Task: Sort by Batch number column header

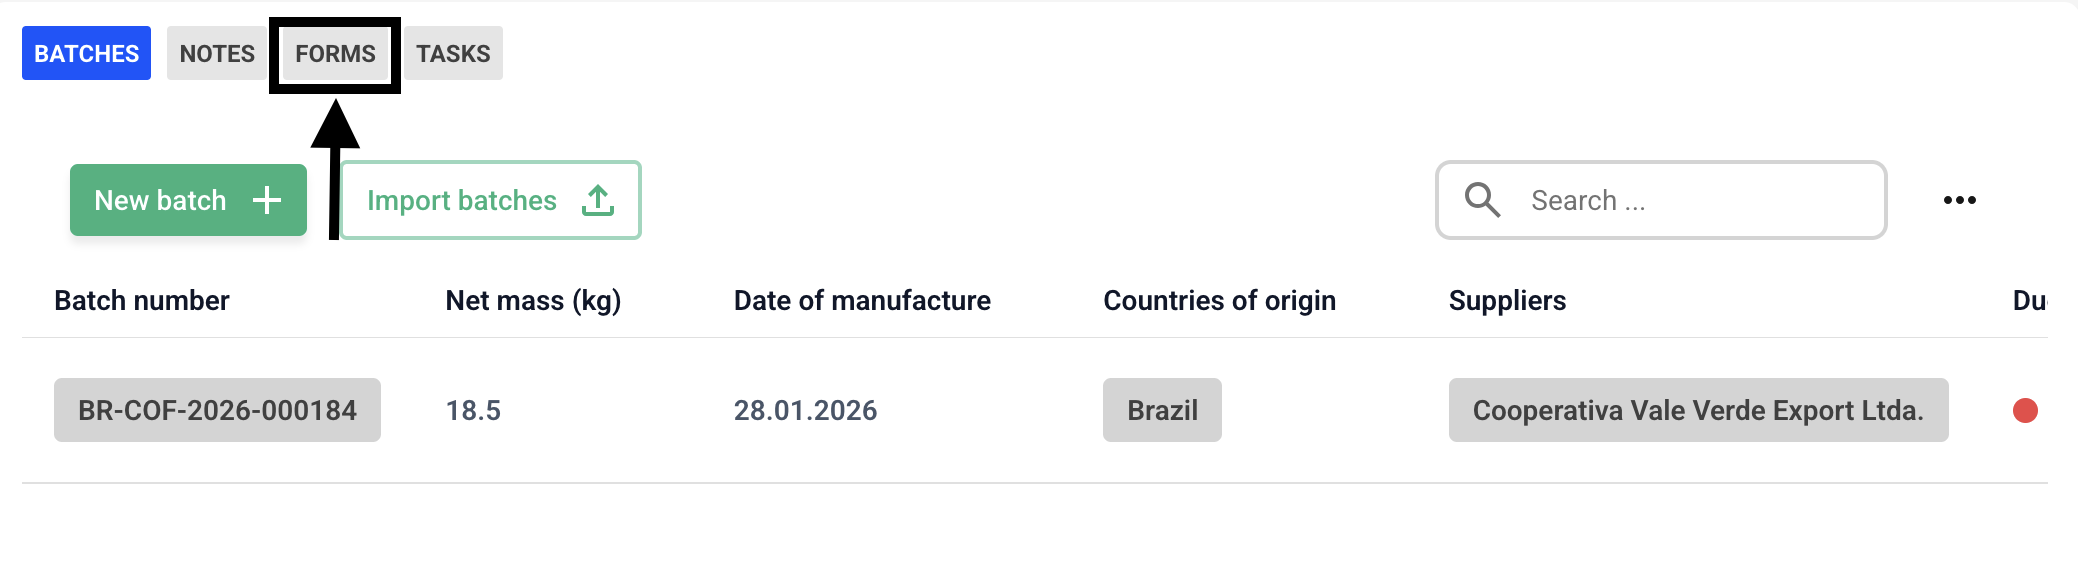Action: (x=142, y=300)
